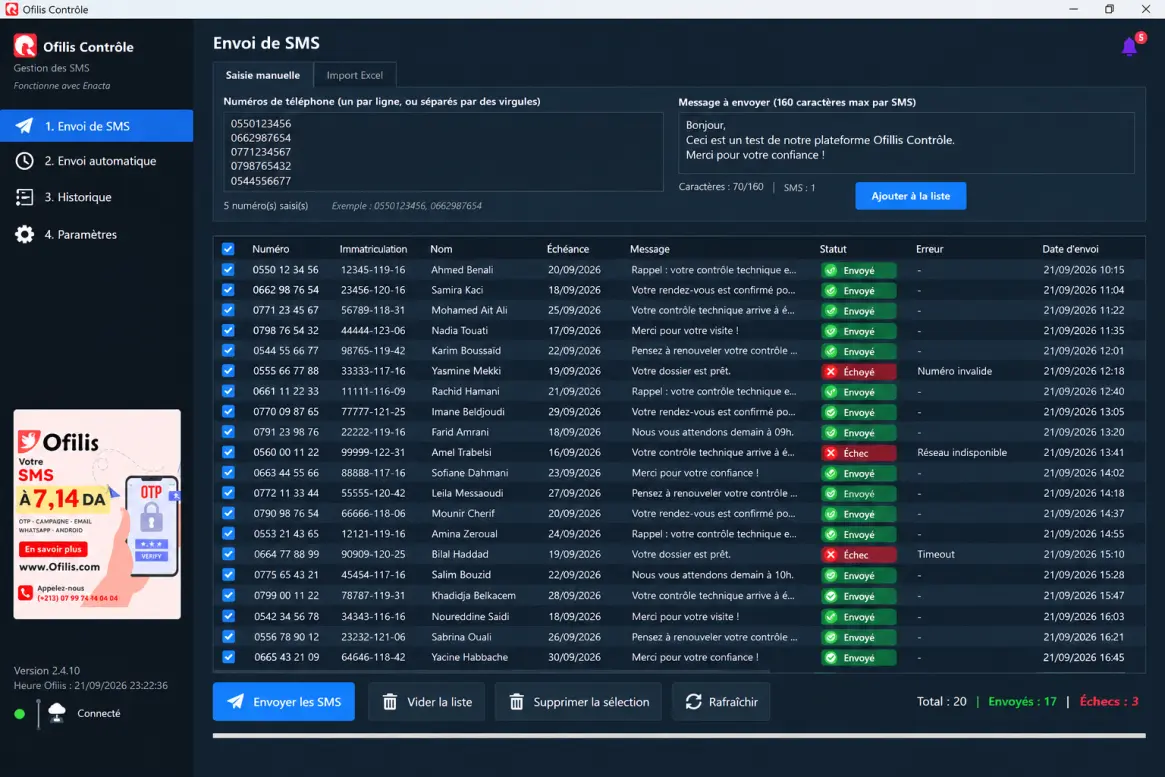1165x777 pixels.
Task: Uncheck the row for Ahmed Benali
Action: (228, 270)
